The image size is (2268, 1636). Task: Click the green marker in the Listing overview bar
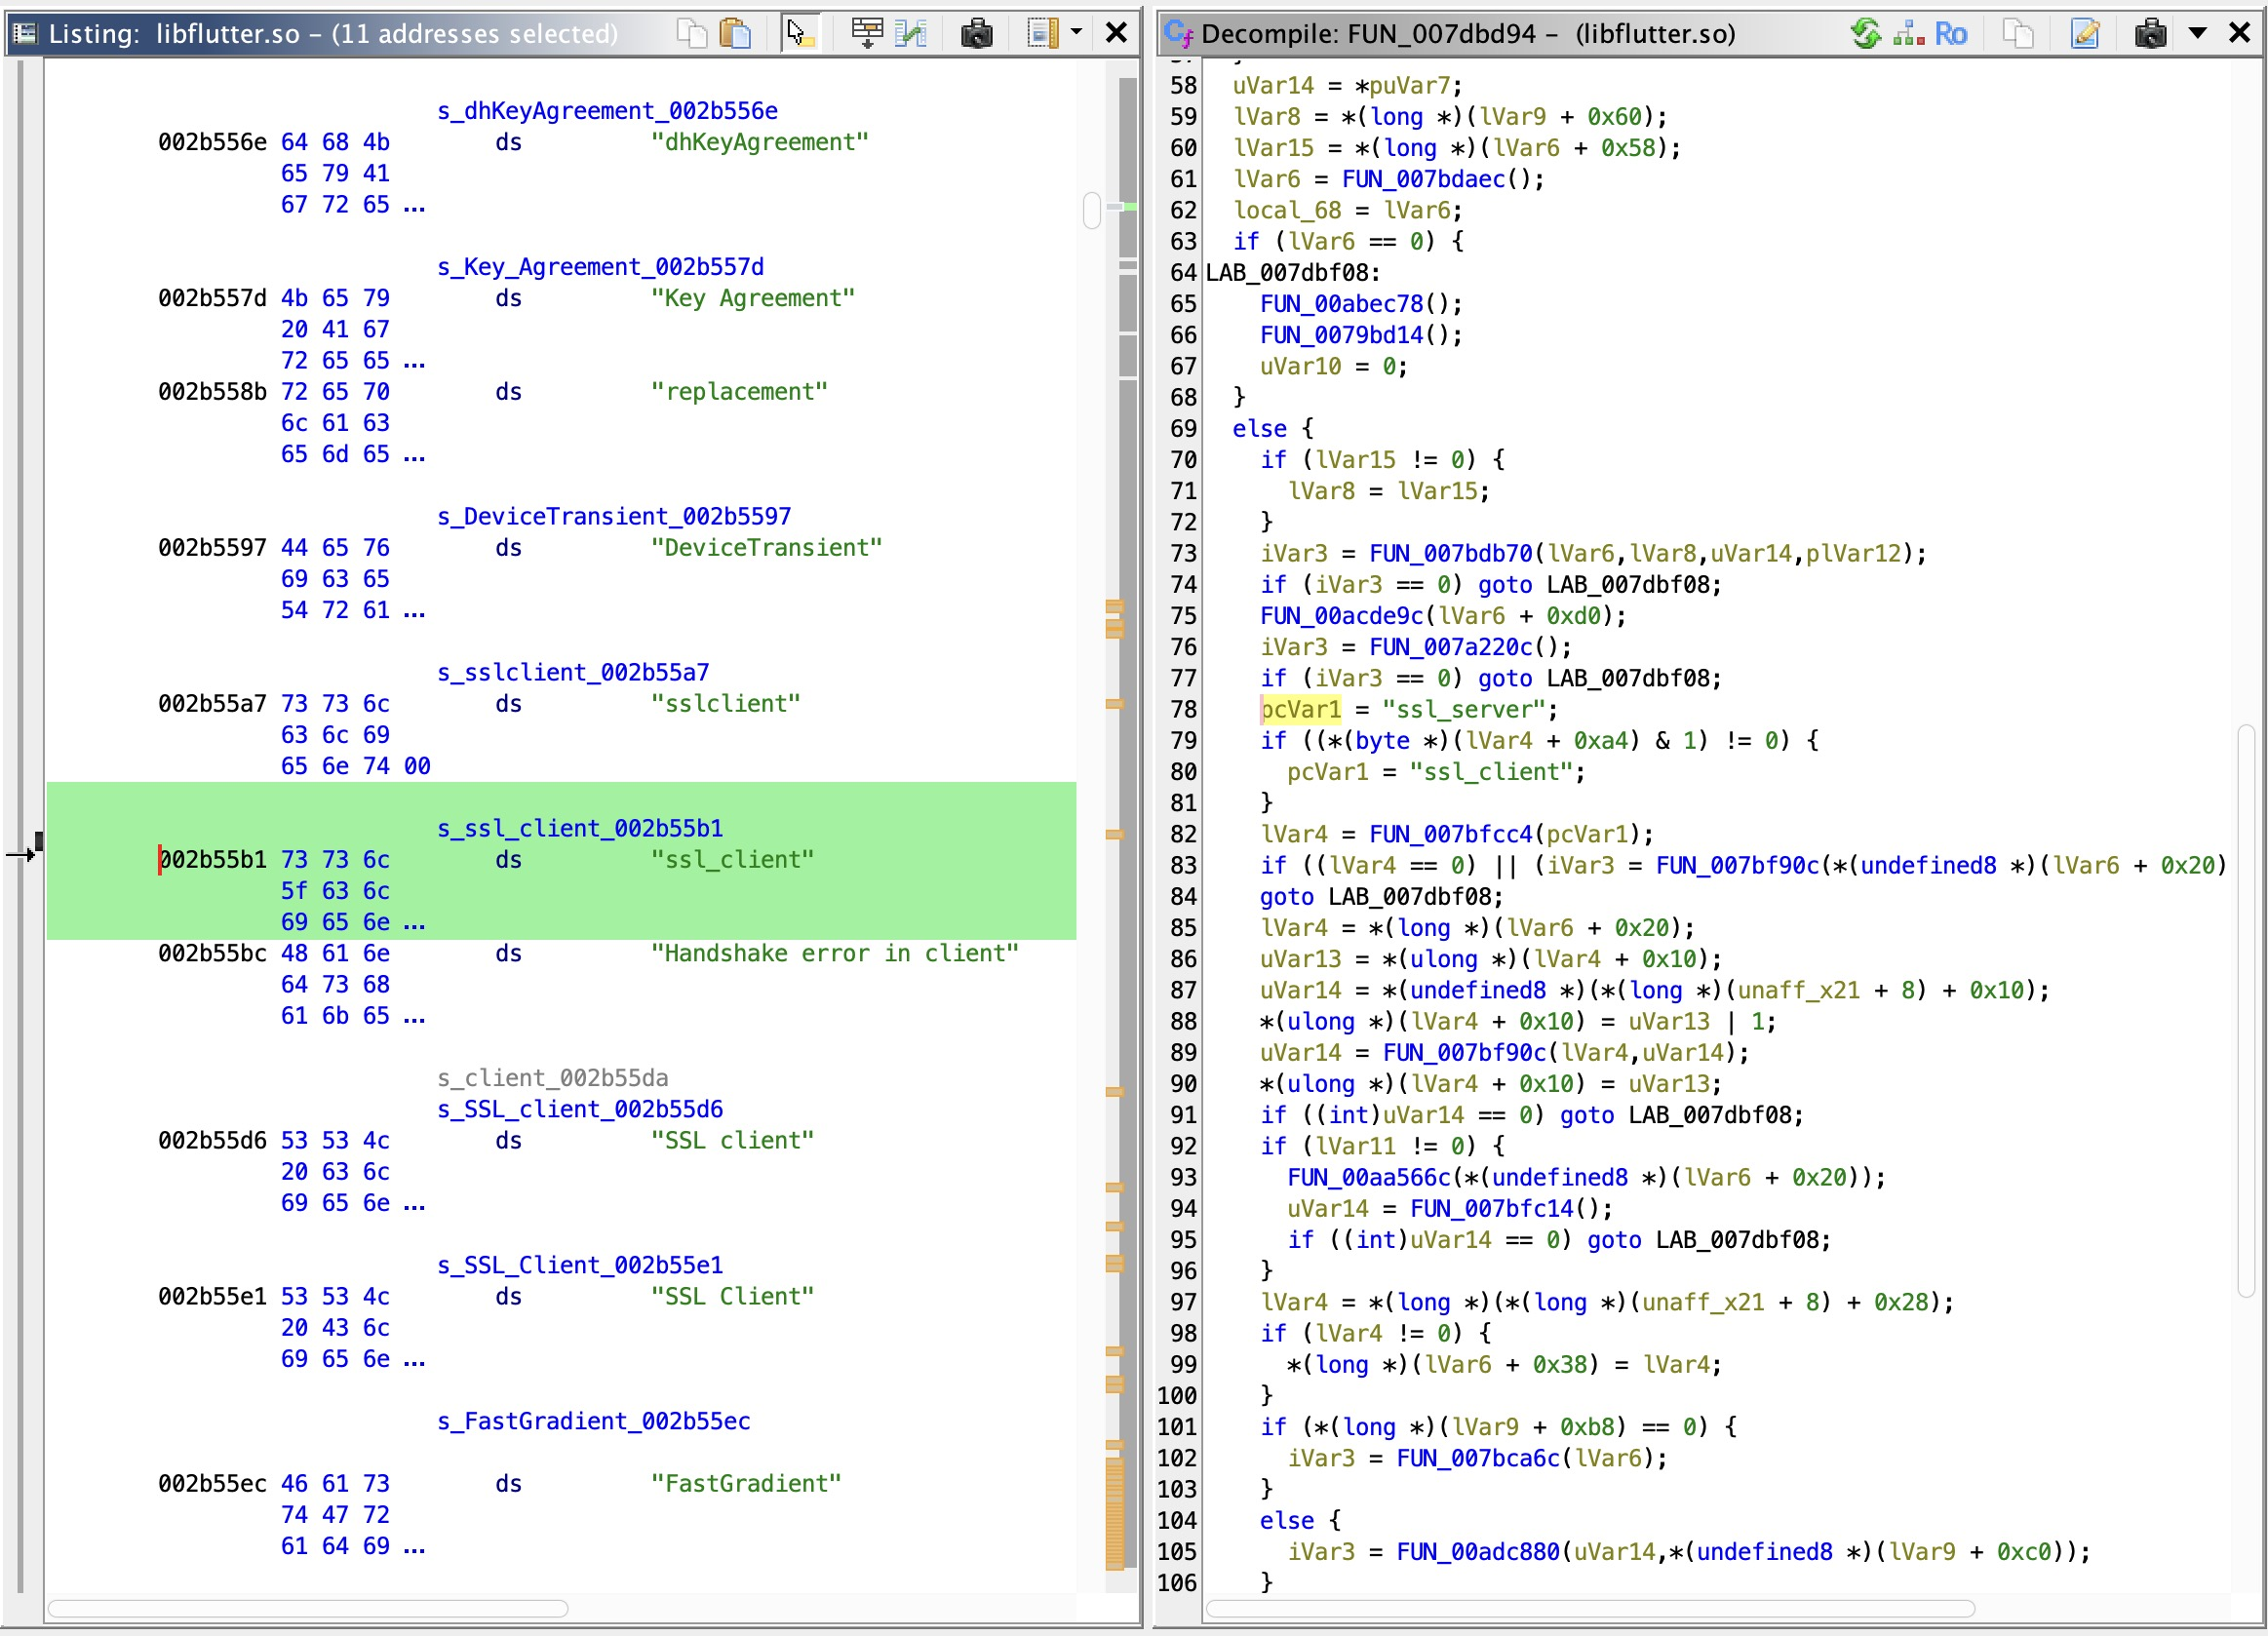[1129, 207]
